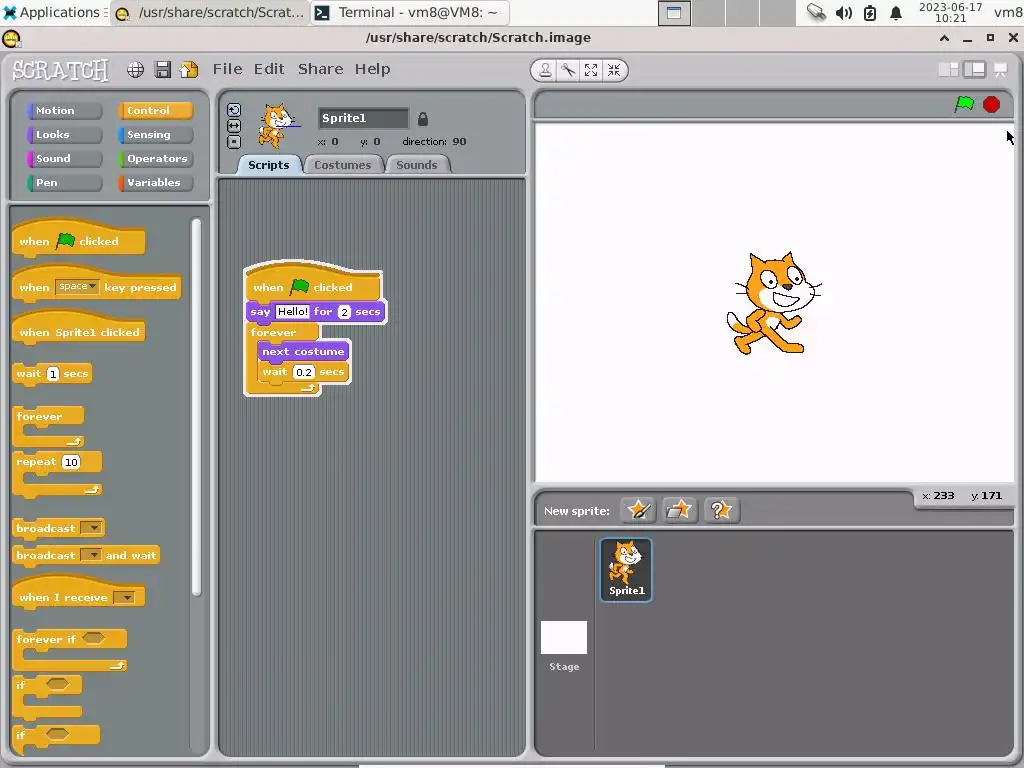
Task: Toggle the sprite drag lock icon
Action: click(423, 119)
